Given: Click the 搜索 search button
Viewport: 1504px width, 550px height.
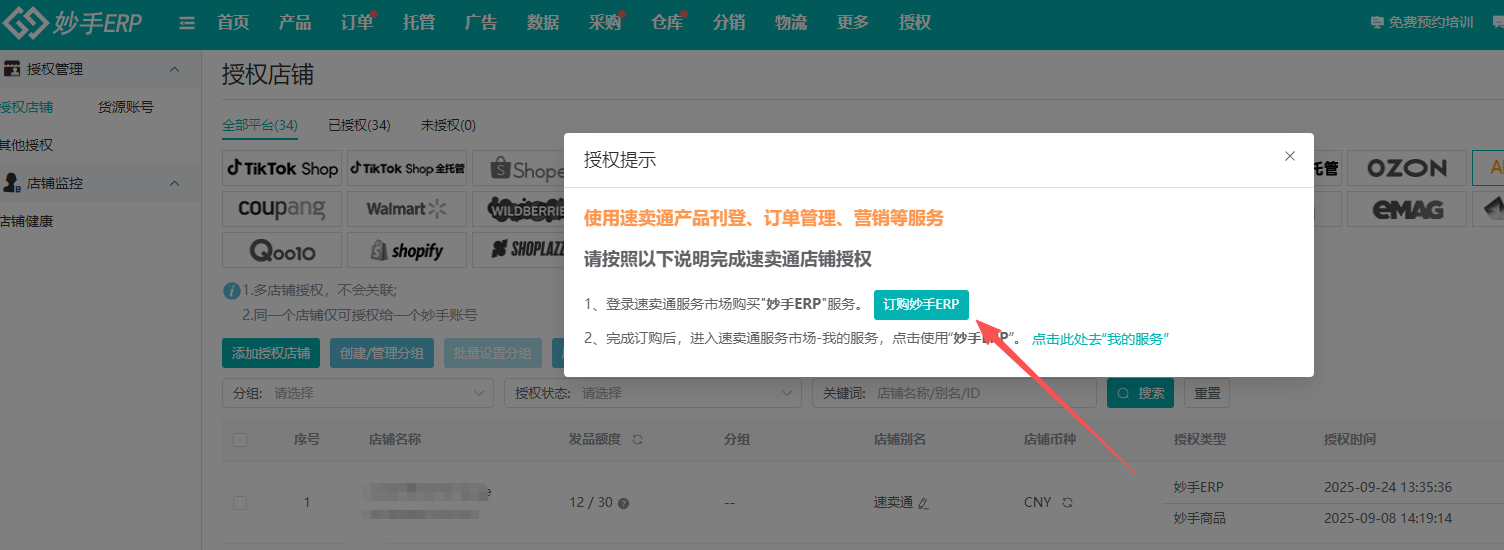Looking at the screenshot, I should point(1141,393).
